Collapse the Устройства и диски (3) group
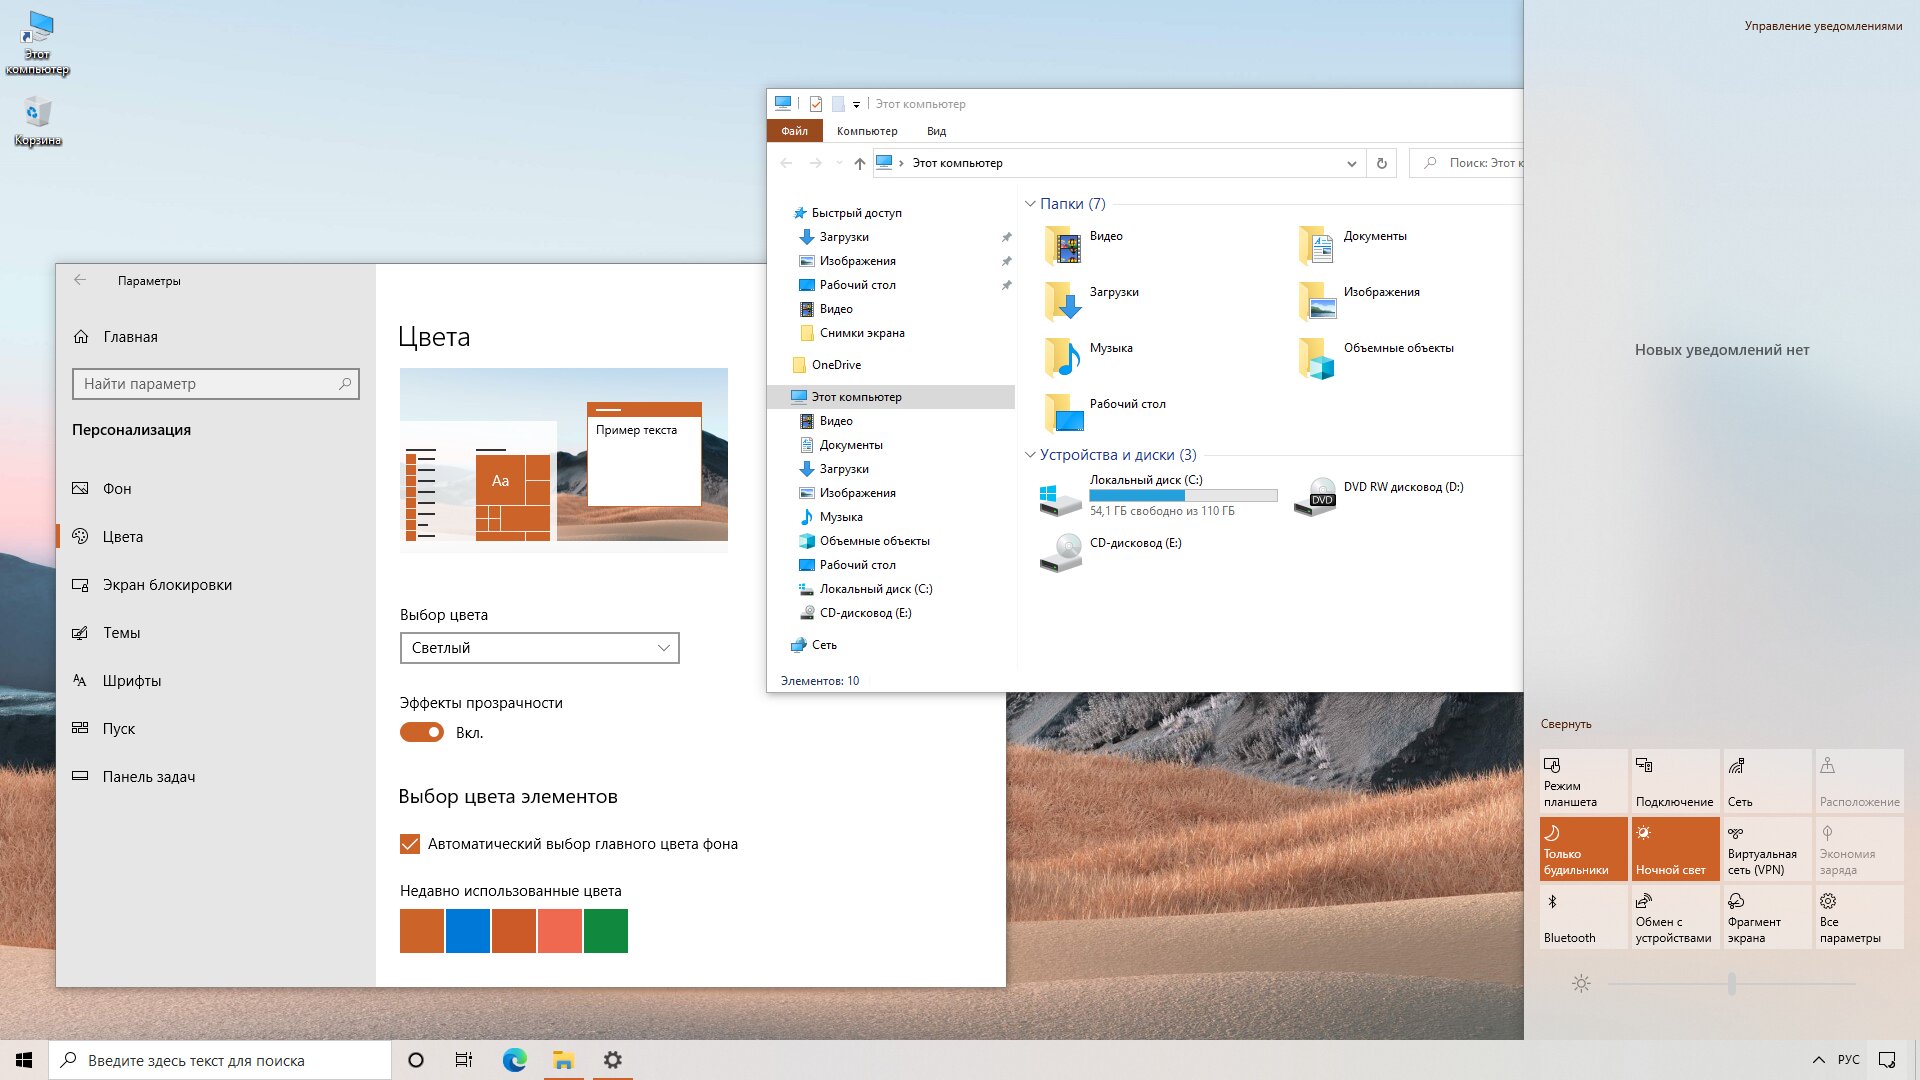The image size is (1920, 1080). (x=1030, y=455)
